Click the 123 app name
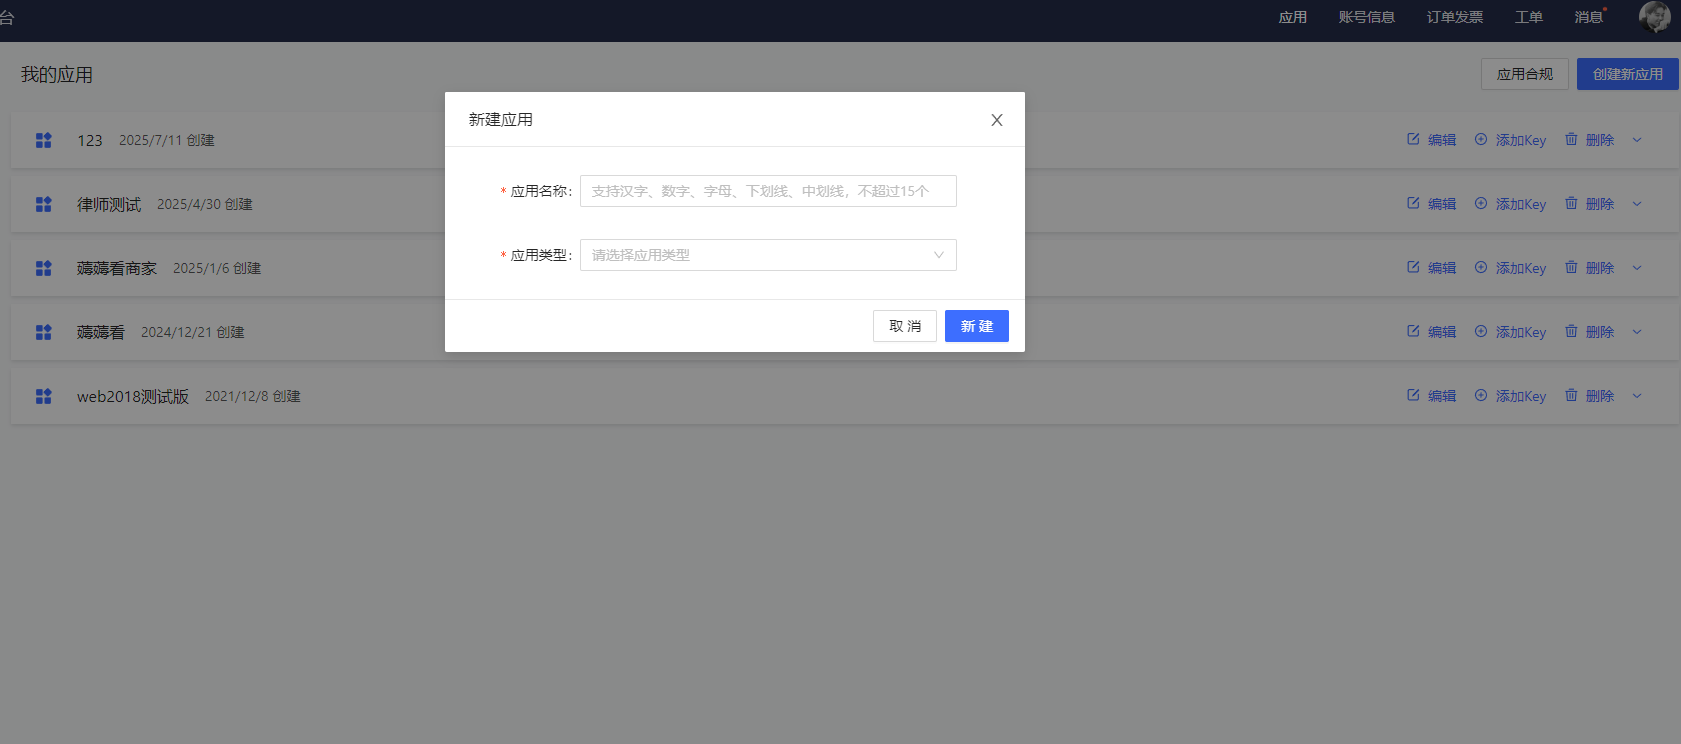Viewport: 1681px width, 744px height. pos(90,140)
